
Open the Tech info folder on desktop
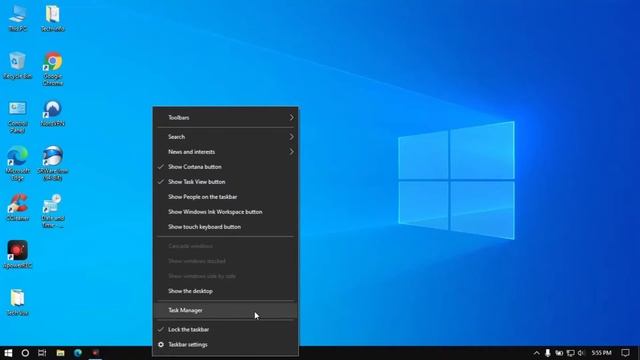[53, 18]
